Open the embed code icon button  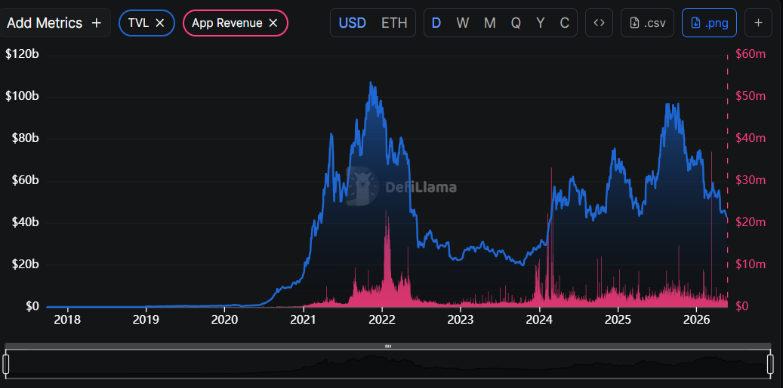599,23
